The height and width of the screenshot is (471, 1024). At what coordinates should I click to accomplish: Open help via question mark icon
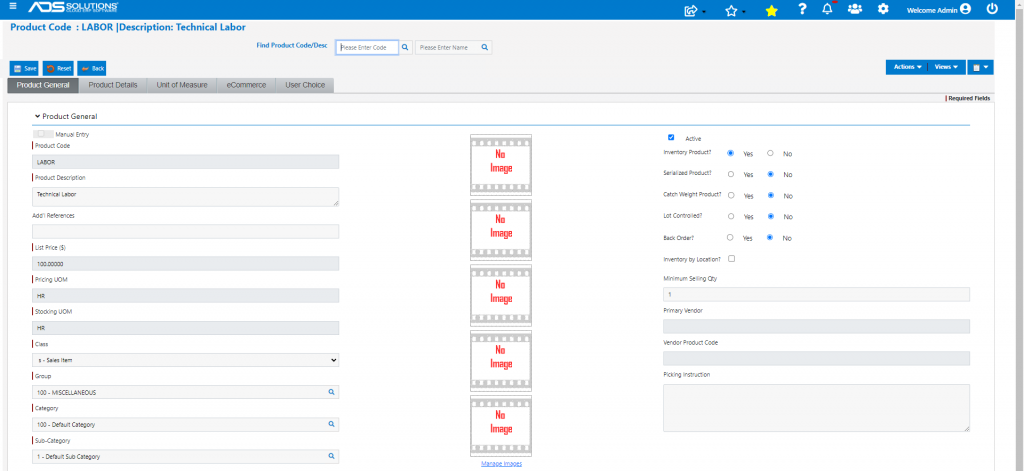tap(803, 9)
